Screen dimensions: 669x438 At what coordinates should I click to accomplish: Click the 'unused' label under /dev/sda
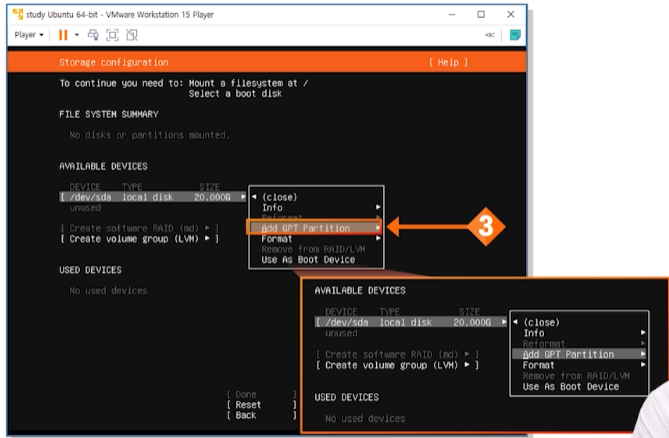85,208
